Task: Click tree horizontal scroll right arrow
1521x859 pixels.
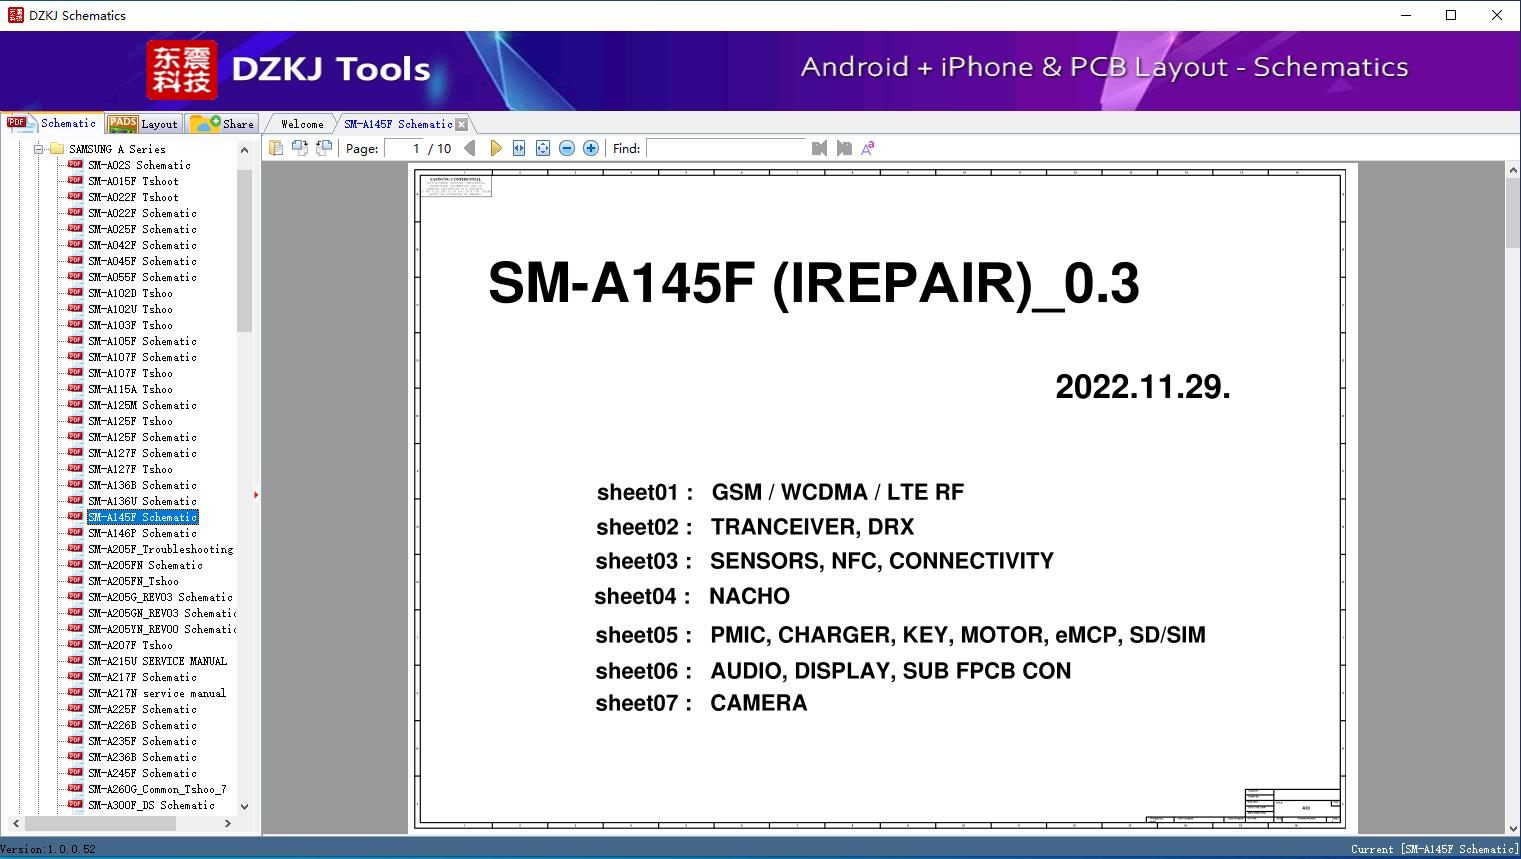Action: point(228,823)
